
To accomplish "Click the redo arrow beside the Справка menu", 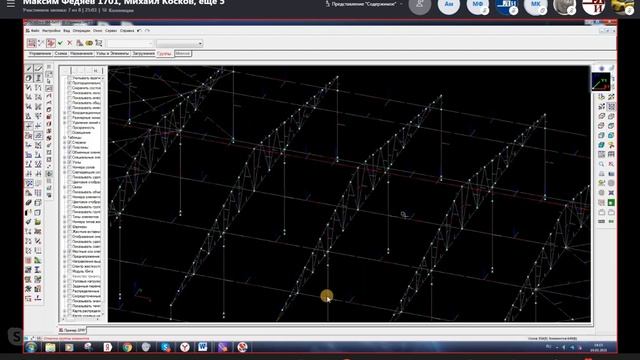I will pyautogui.click(x=147, y=31).
